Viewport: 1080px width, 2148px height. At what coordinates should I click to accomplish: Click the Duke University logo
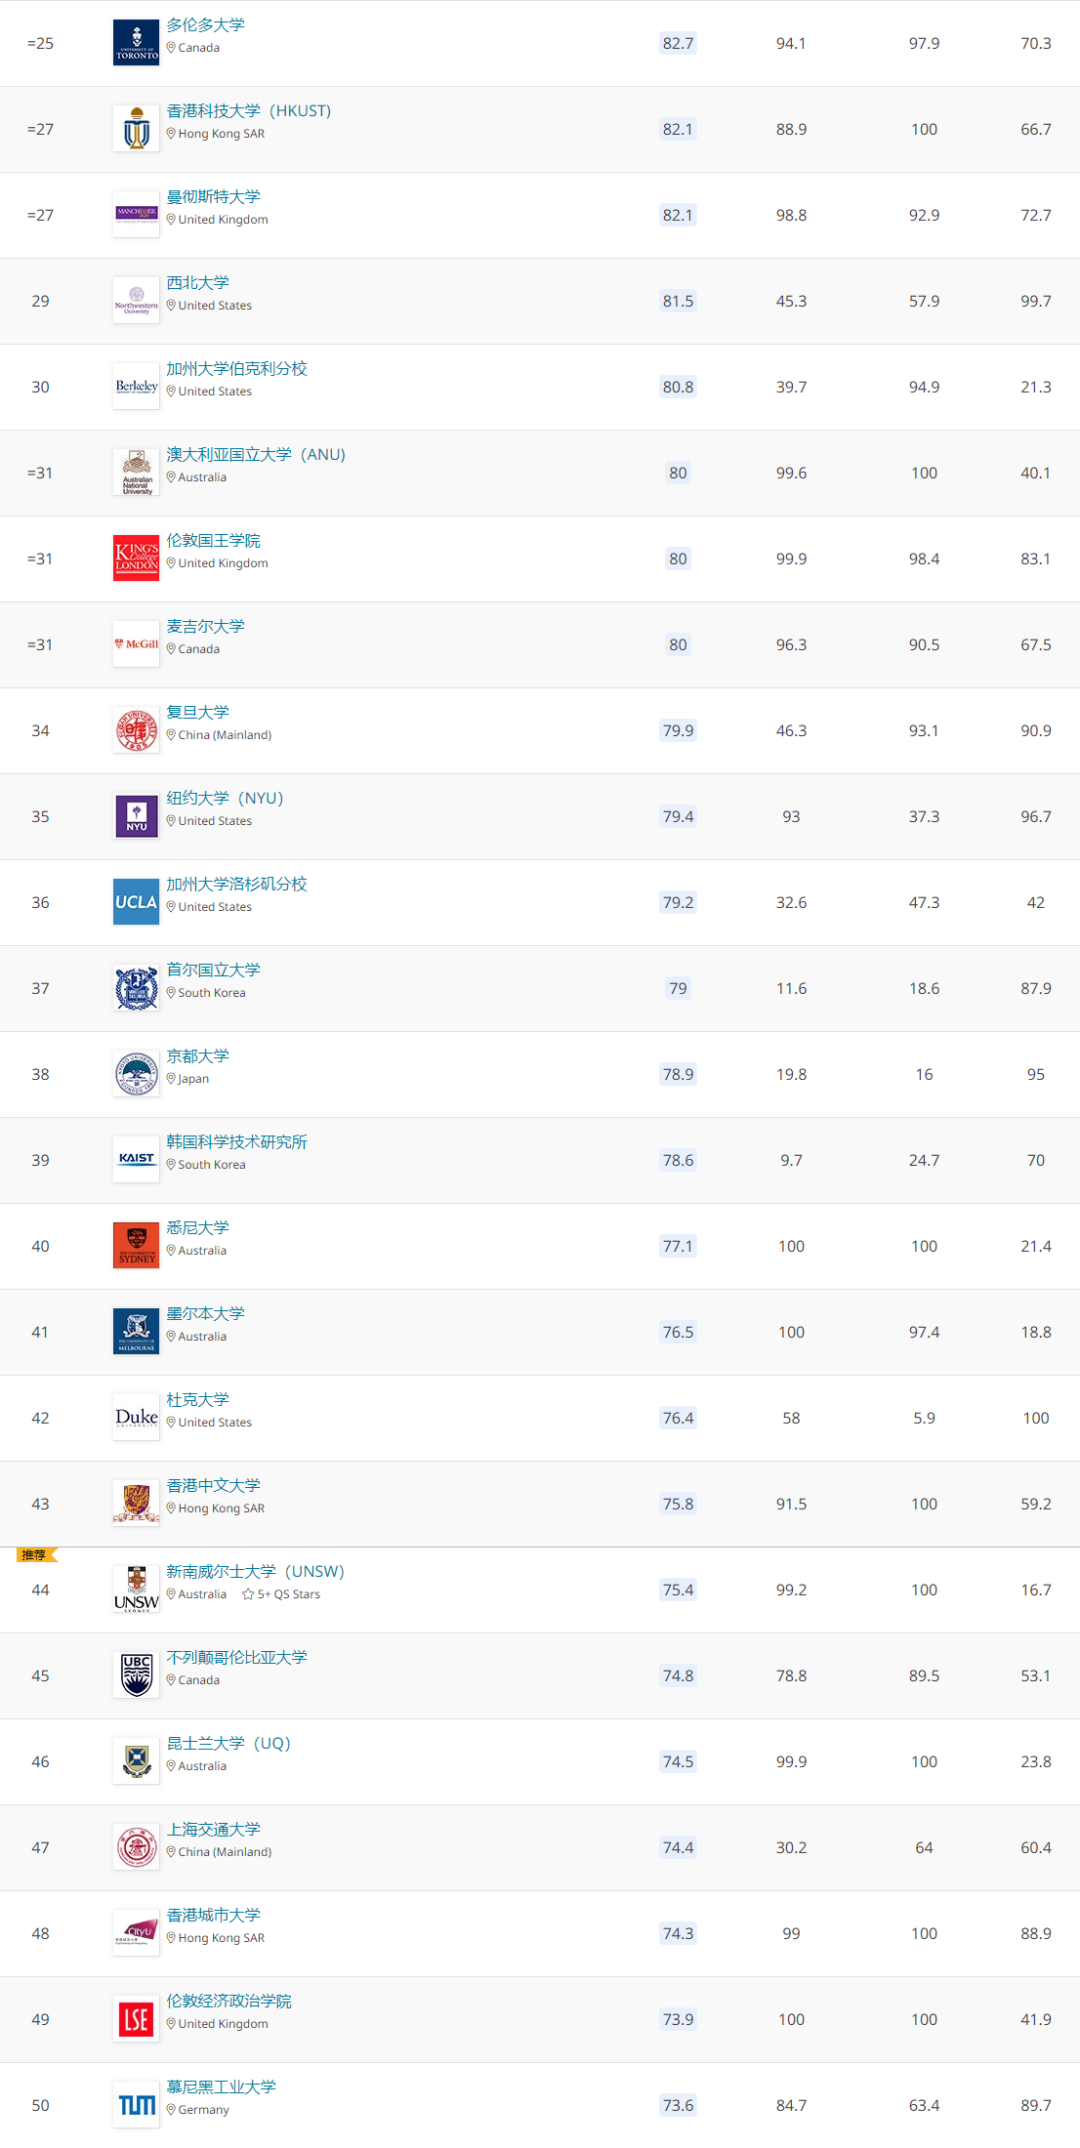136,1418
